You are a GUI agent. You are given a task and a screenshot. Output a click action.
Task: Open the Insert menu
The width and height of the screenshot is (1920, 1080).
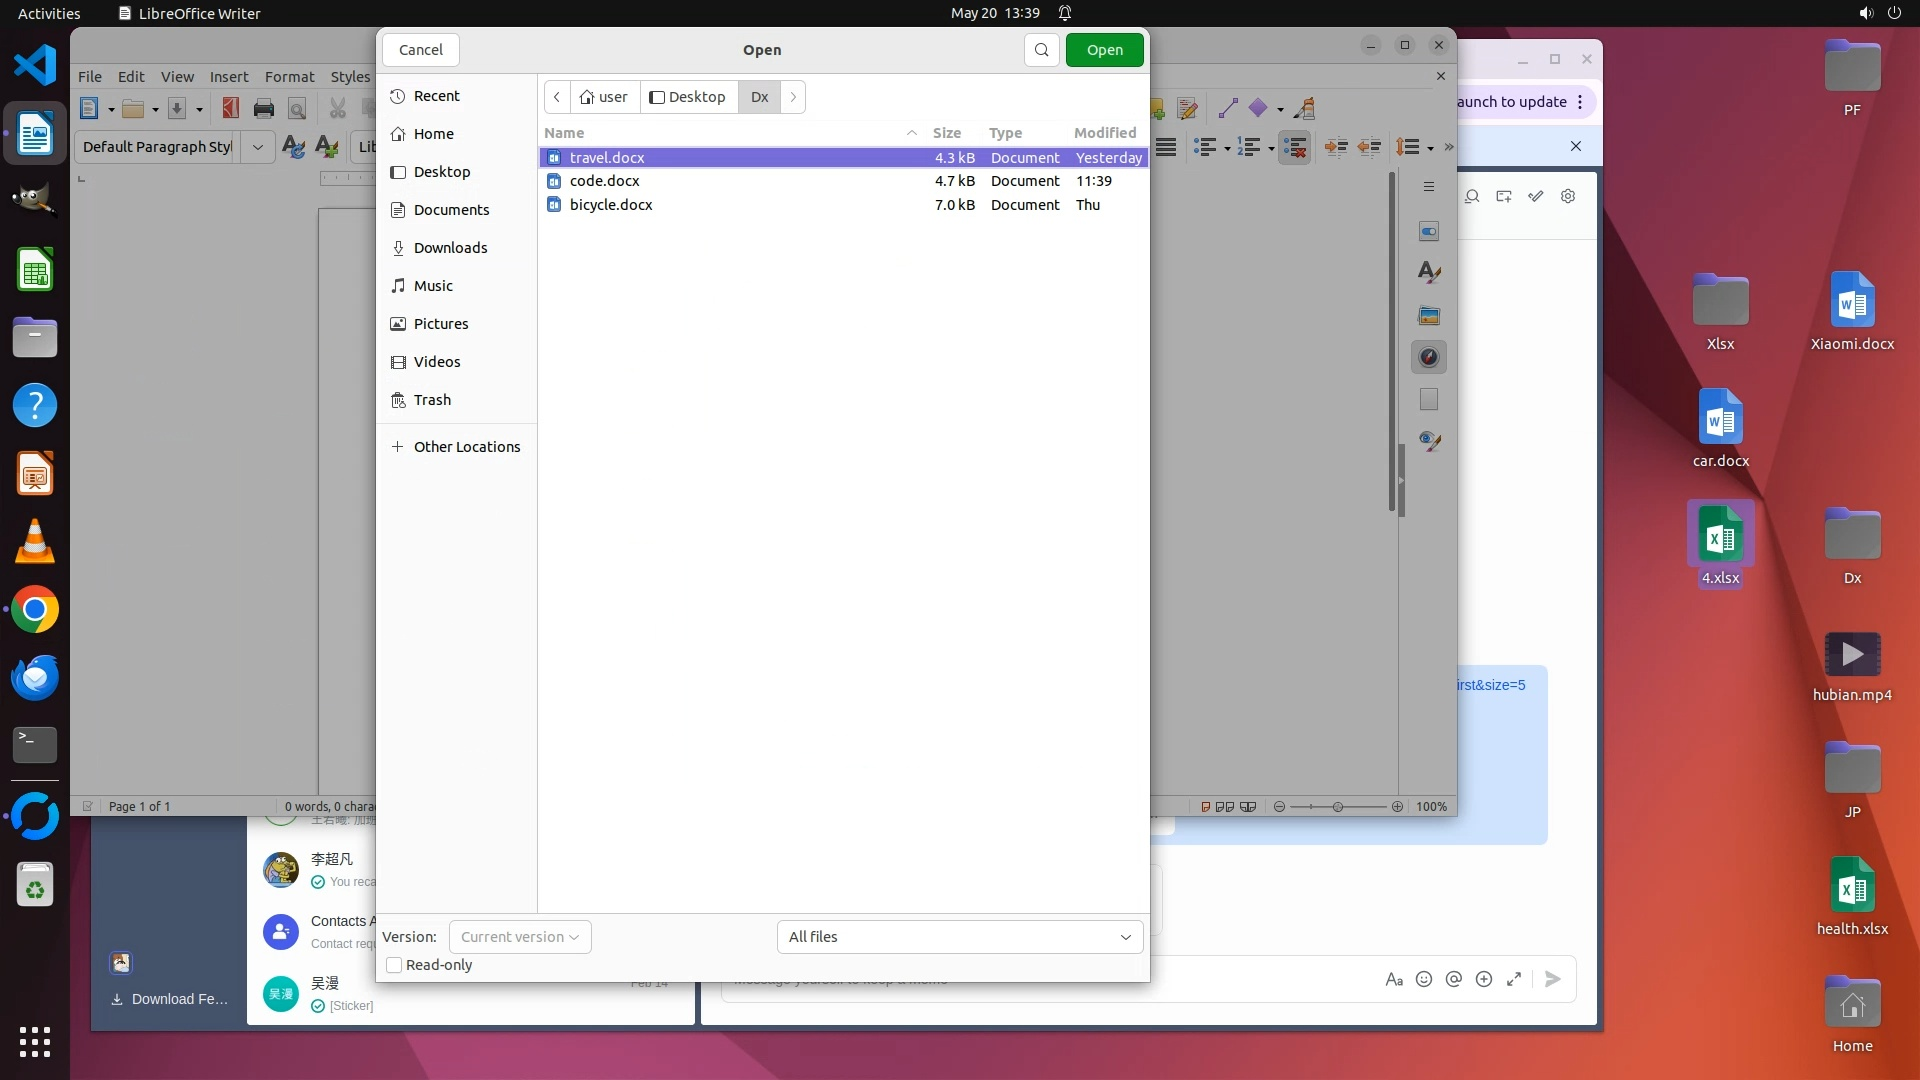tap(228, 77)
